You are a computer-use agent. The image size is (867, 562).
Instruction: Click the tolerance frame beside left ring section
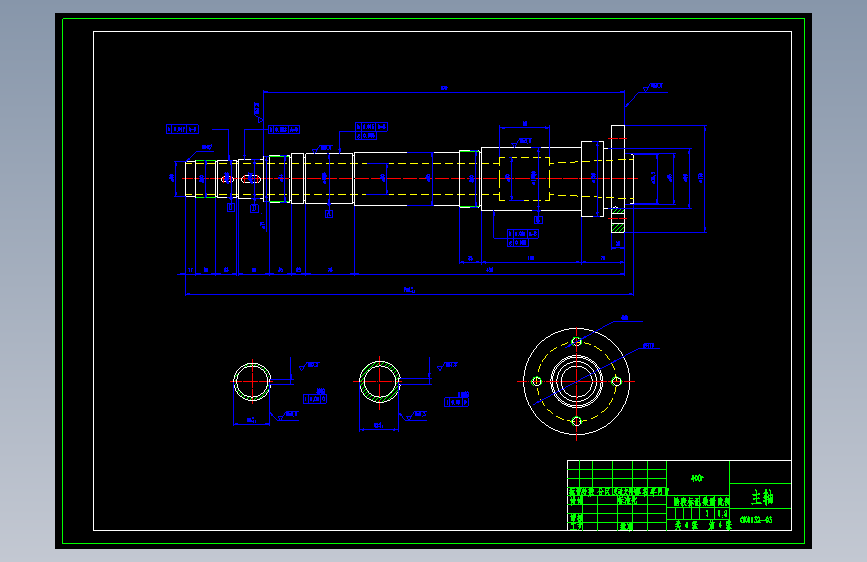pos(315,399)
